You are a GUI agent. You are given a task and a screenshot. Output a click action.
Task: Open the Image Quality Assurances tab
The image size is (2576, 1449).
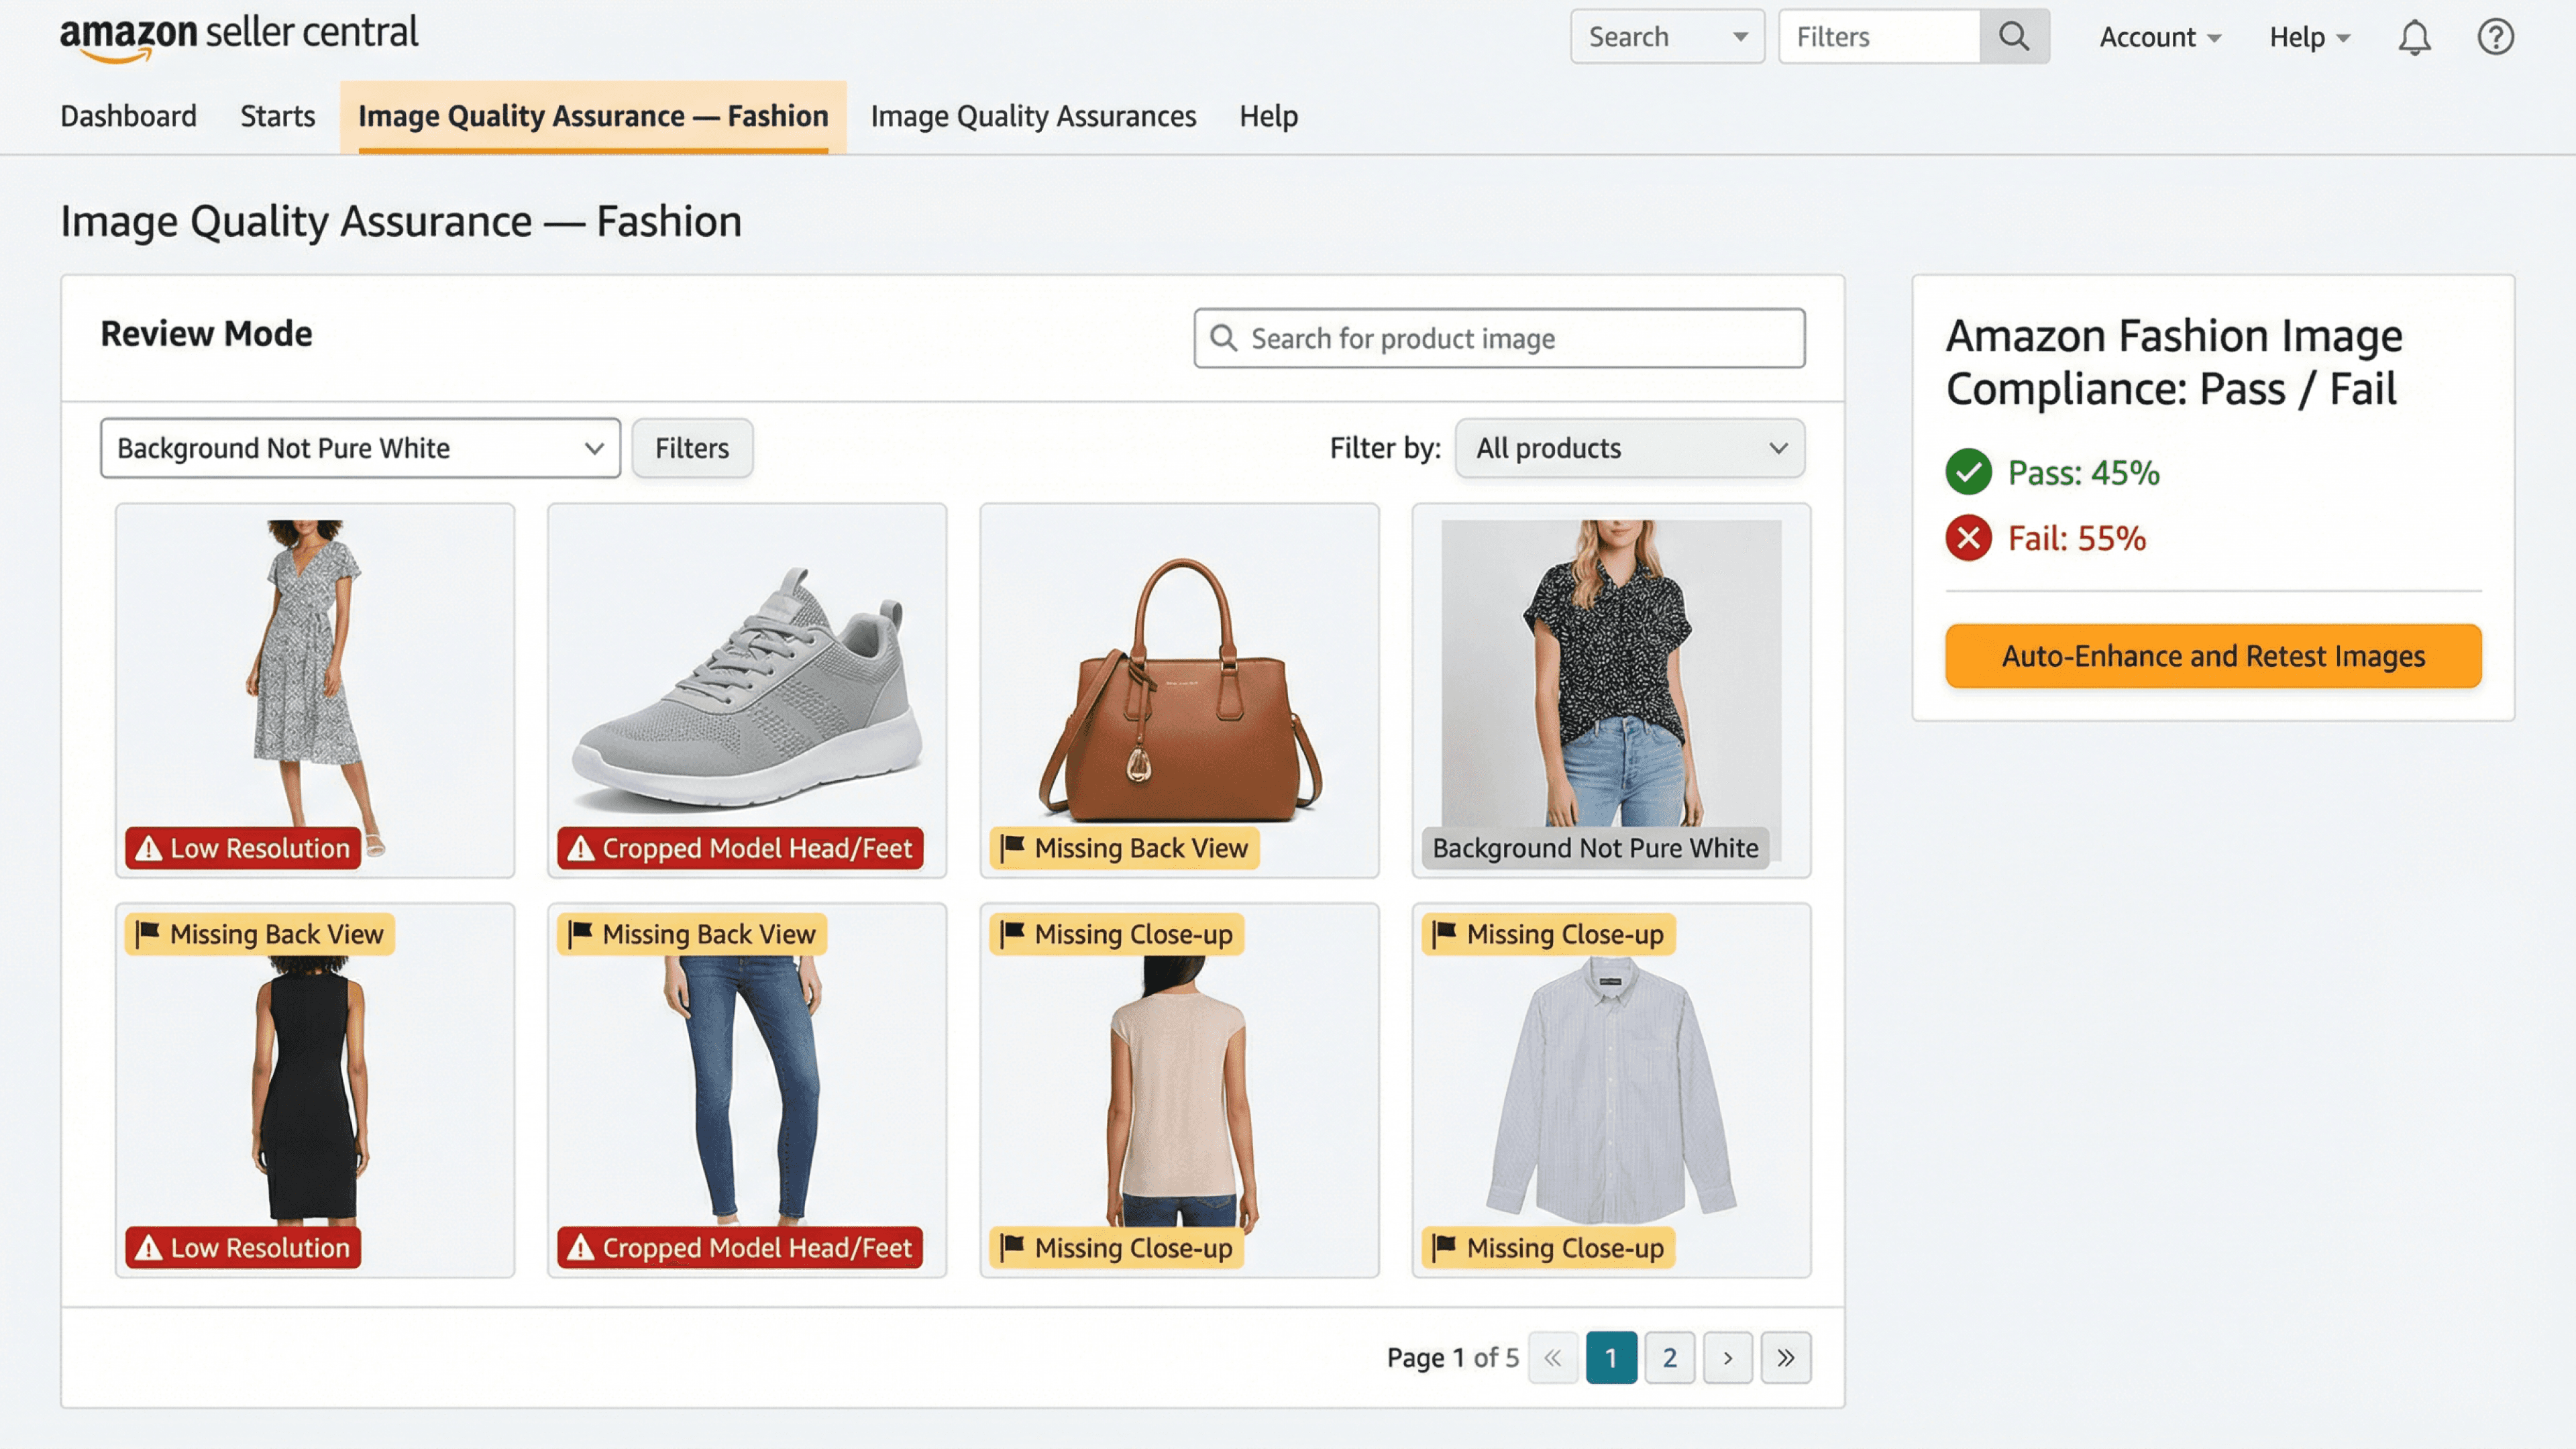point(1033,116)
